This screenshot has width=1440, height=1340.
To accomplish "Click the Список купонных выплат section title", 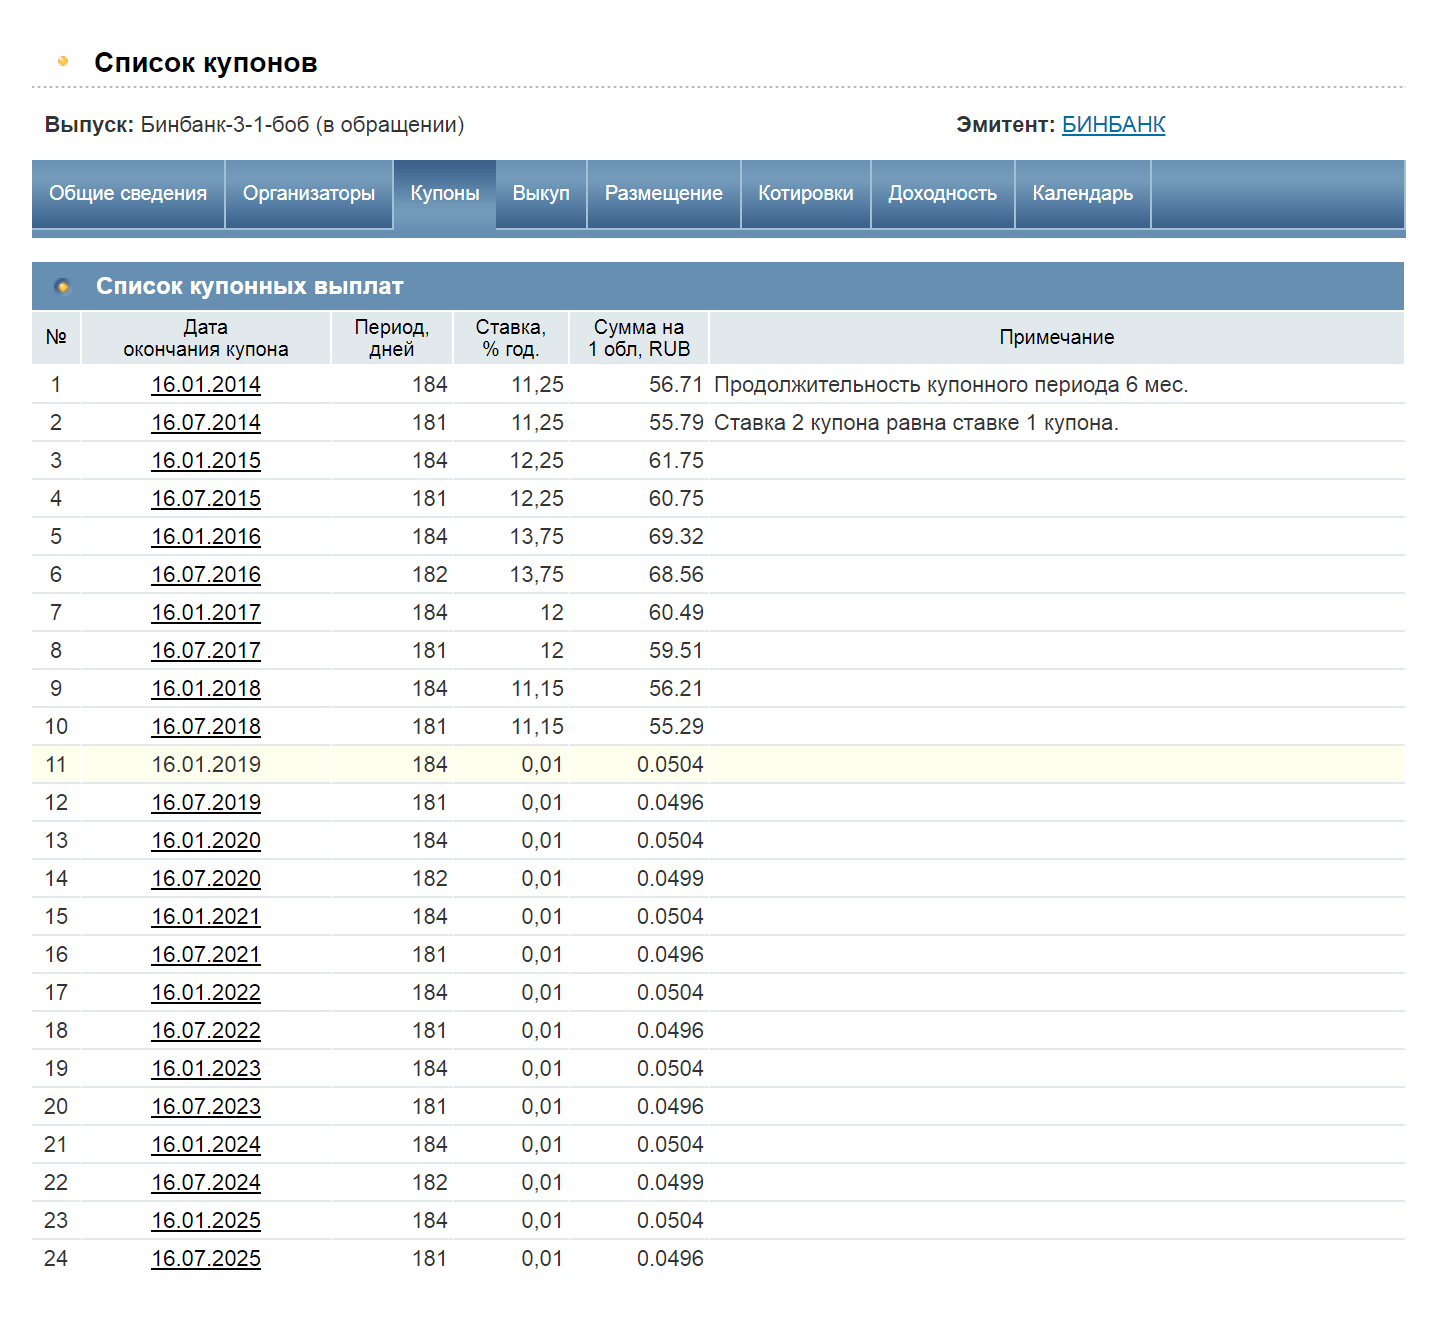I will click(x=250, y=287).
